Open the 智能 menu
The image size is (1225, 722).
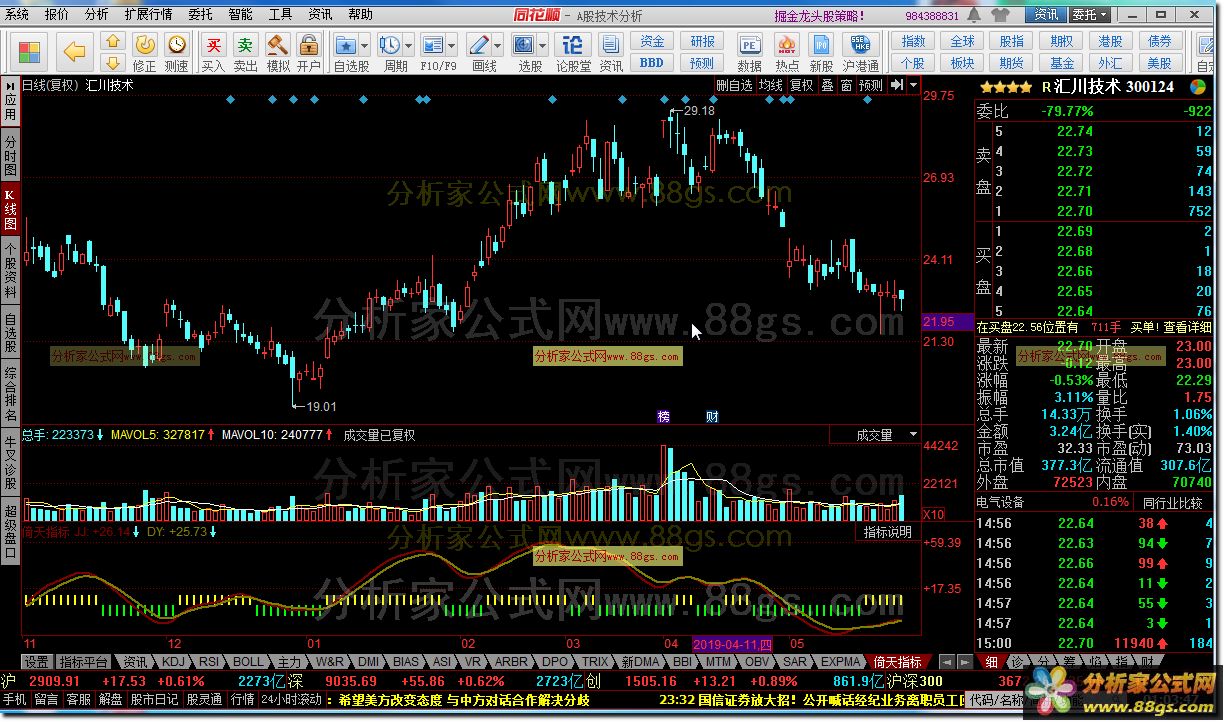(x=241, y=15)
